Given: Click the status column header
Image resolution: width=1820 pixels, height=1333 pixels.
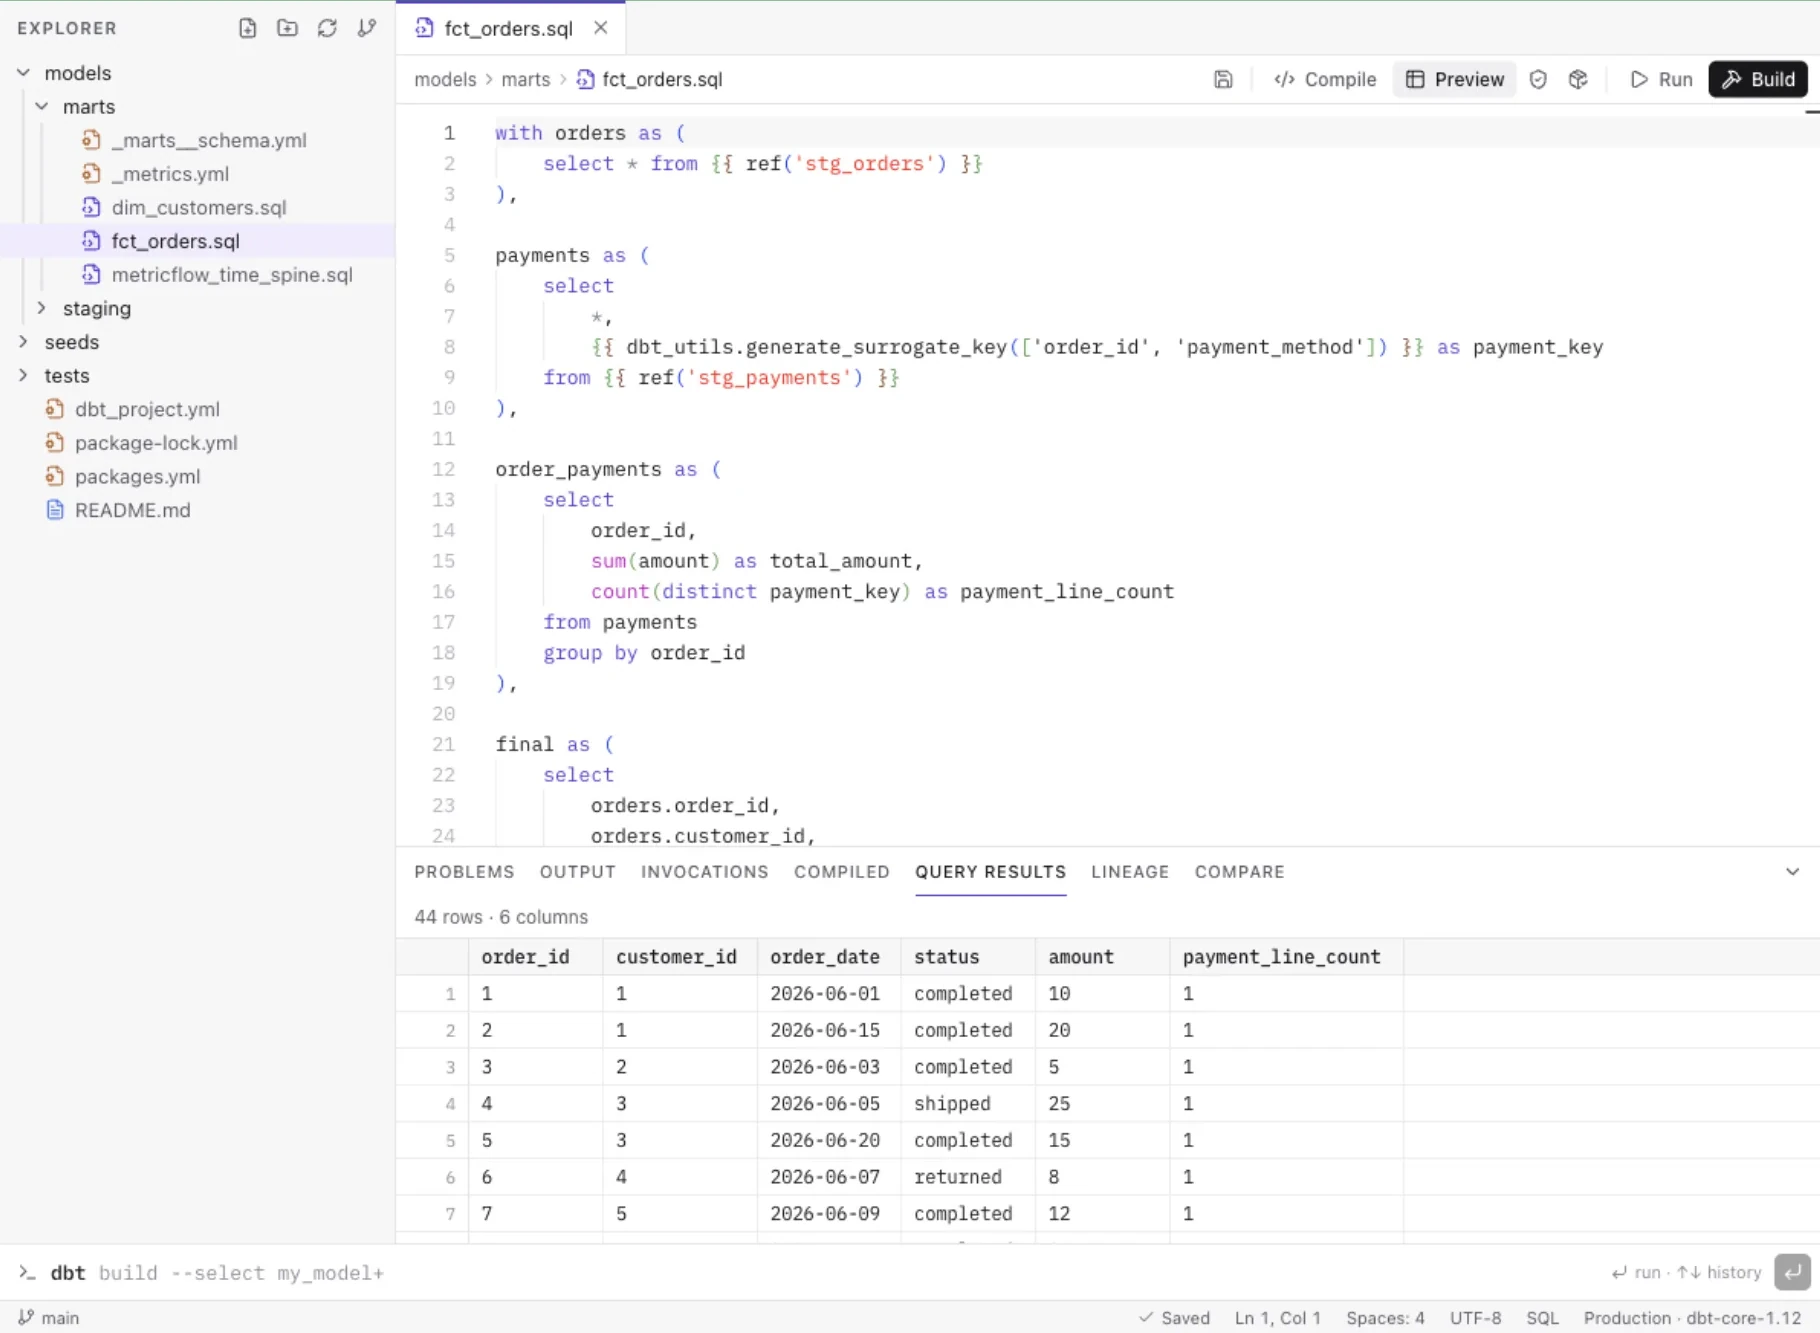Looking at the screenshot, I should tap(968, 957).
